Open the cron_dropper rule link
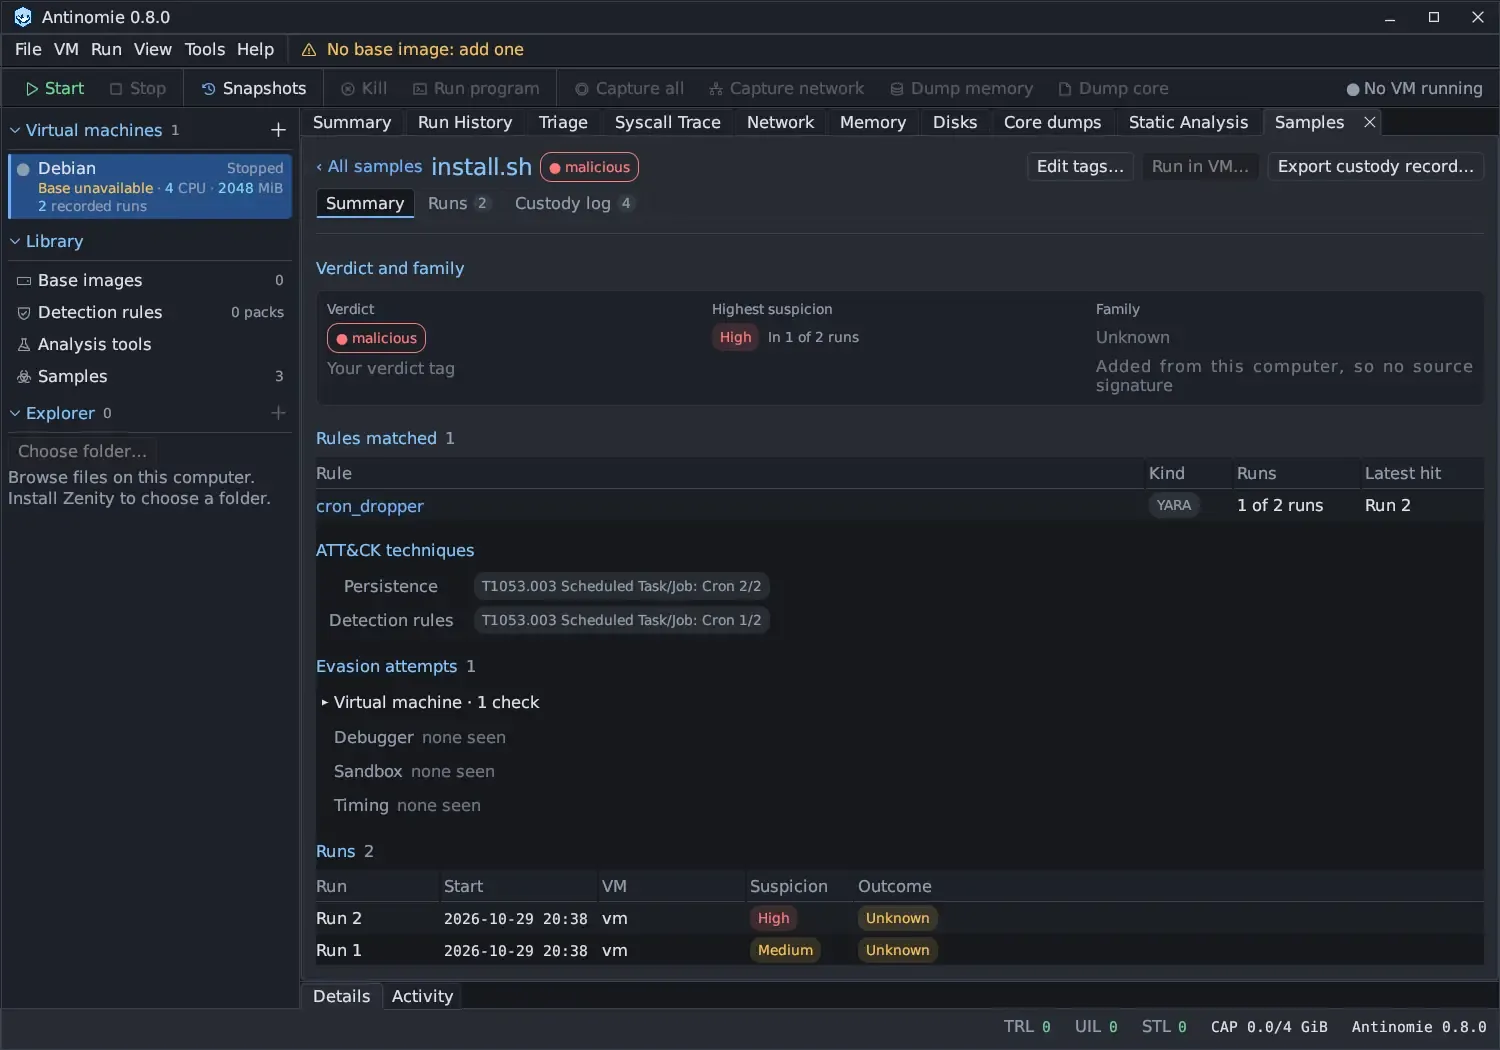Screen dimensions: 1500x1050 coord(370,507)
